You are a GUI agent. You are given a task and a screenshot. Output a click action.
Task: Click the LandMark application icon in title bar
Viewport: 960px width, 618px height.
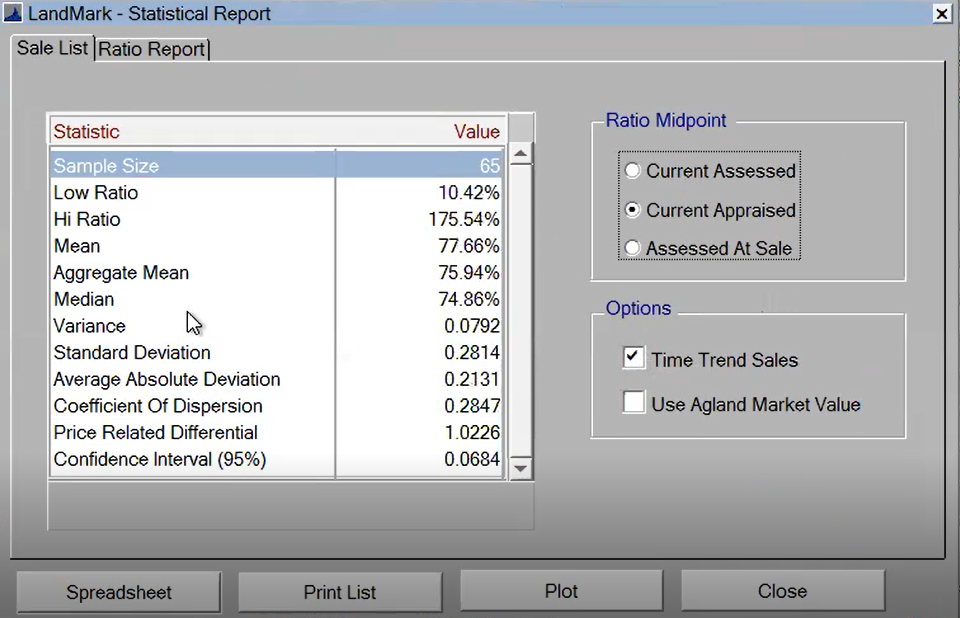tap(14, 13)
